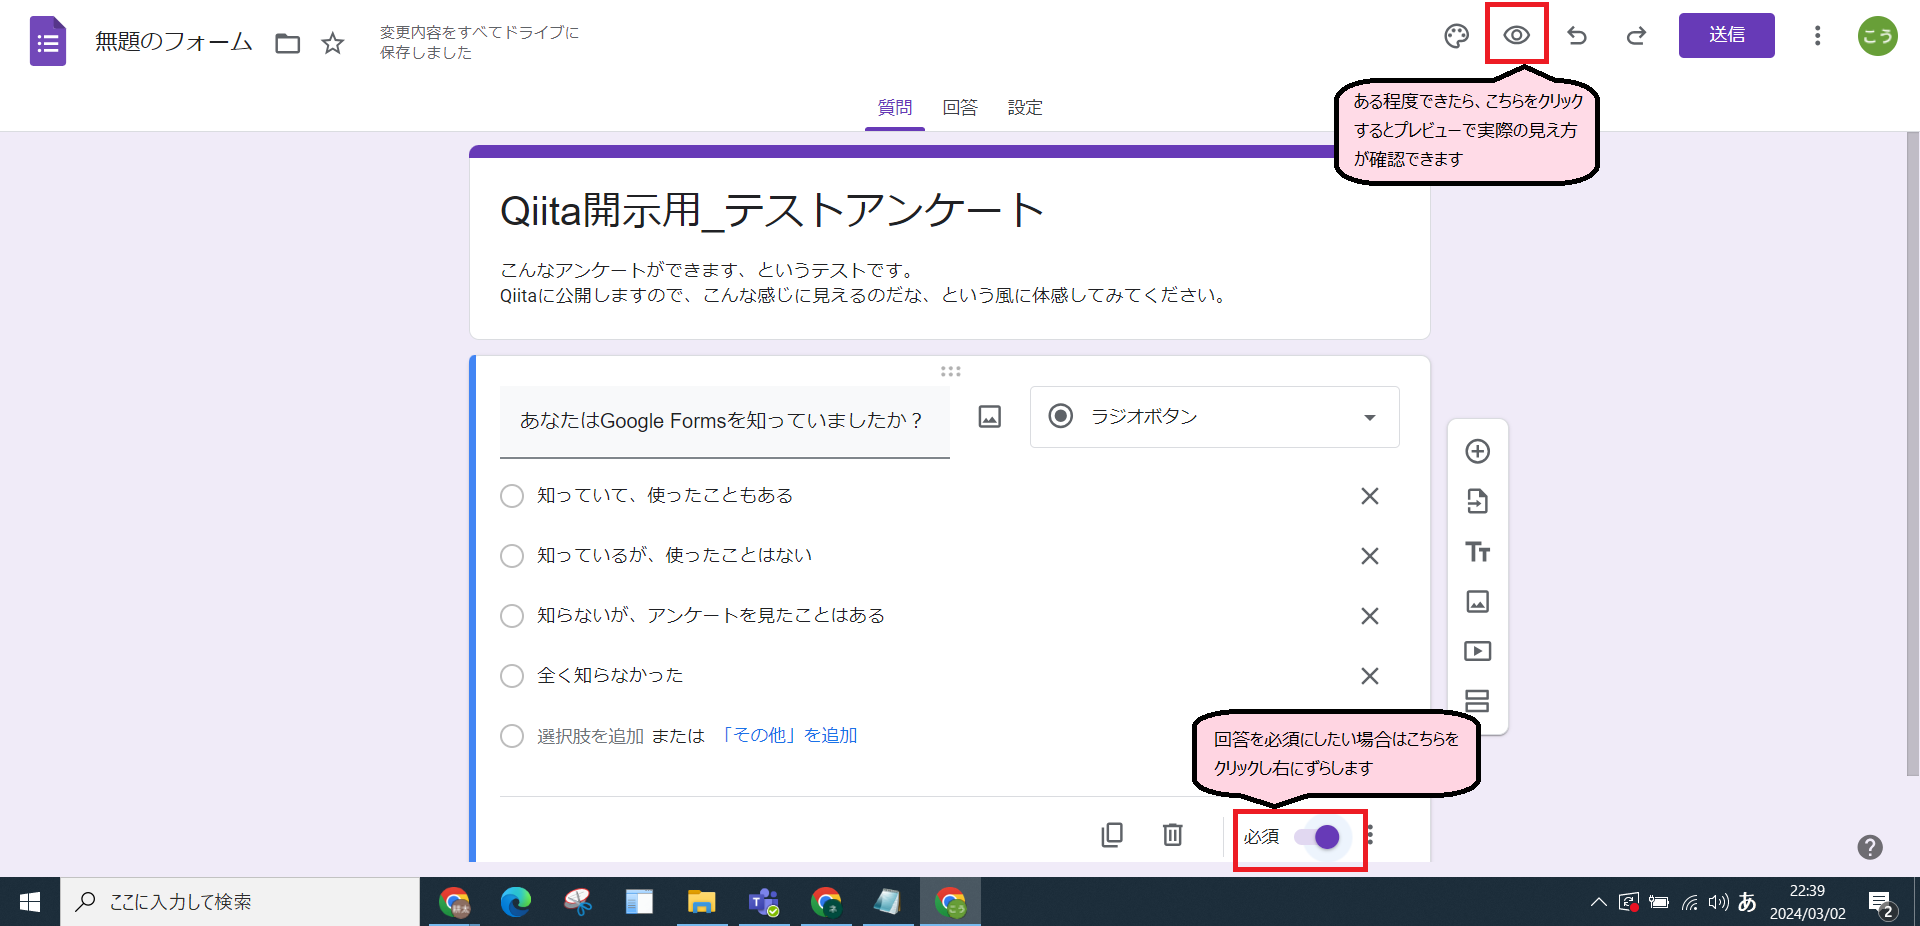
Task: Open the ラジオボタン question type dropdown
Action: (1213, 417)
